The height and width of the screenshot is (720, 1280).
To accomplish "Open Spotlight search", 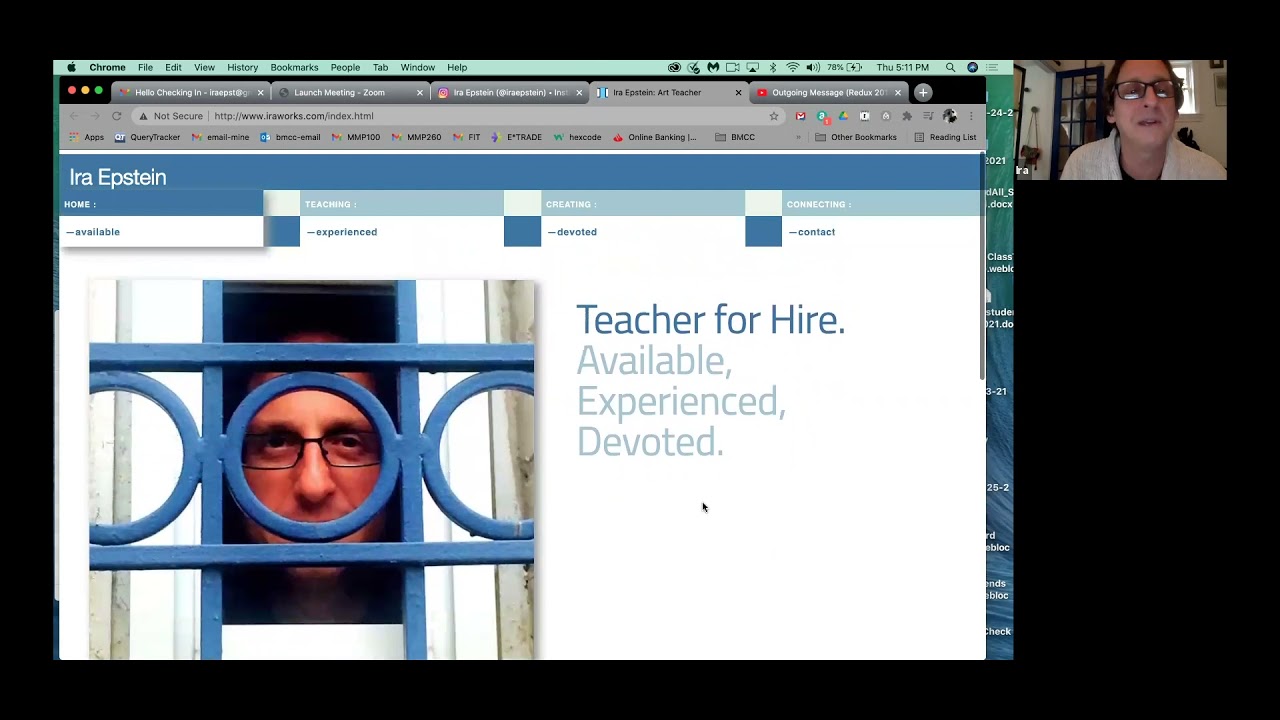I will click(950, 68).
